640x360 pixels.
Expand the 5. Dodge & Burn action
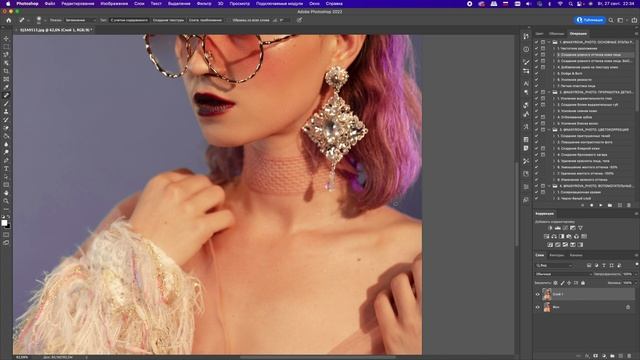[555, 73]
